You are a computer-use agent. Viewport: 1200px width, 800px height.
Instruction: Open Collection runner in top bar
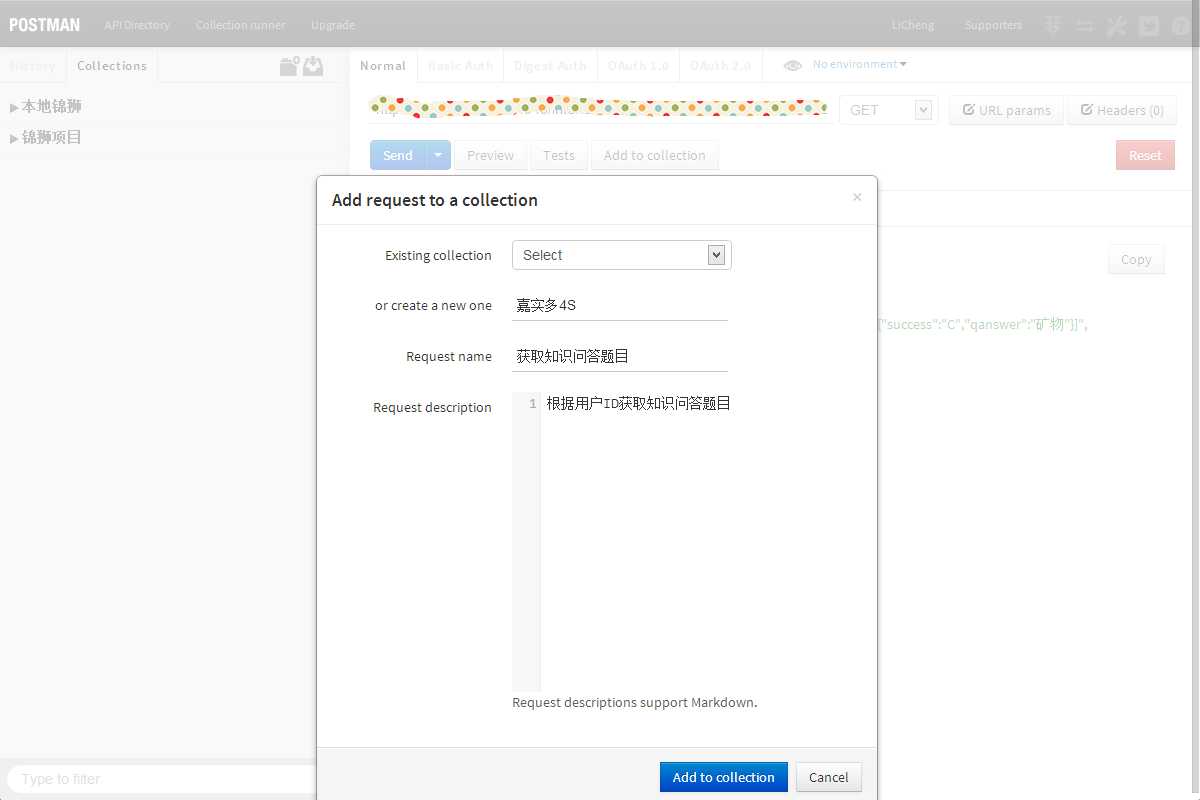pyautogui.click(x=240, y=25)
